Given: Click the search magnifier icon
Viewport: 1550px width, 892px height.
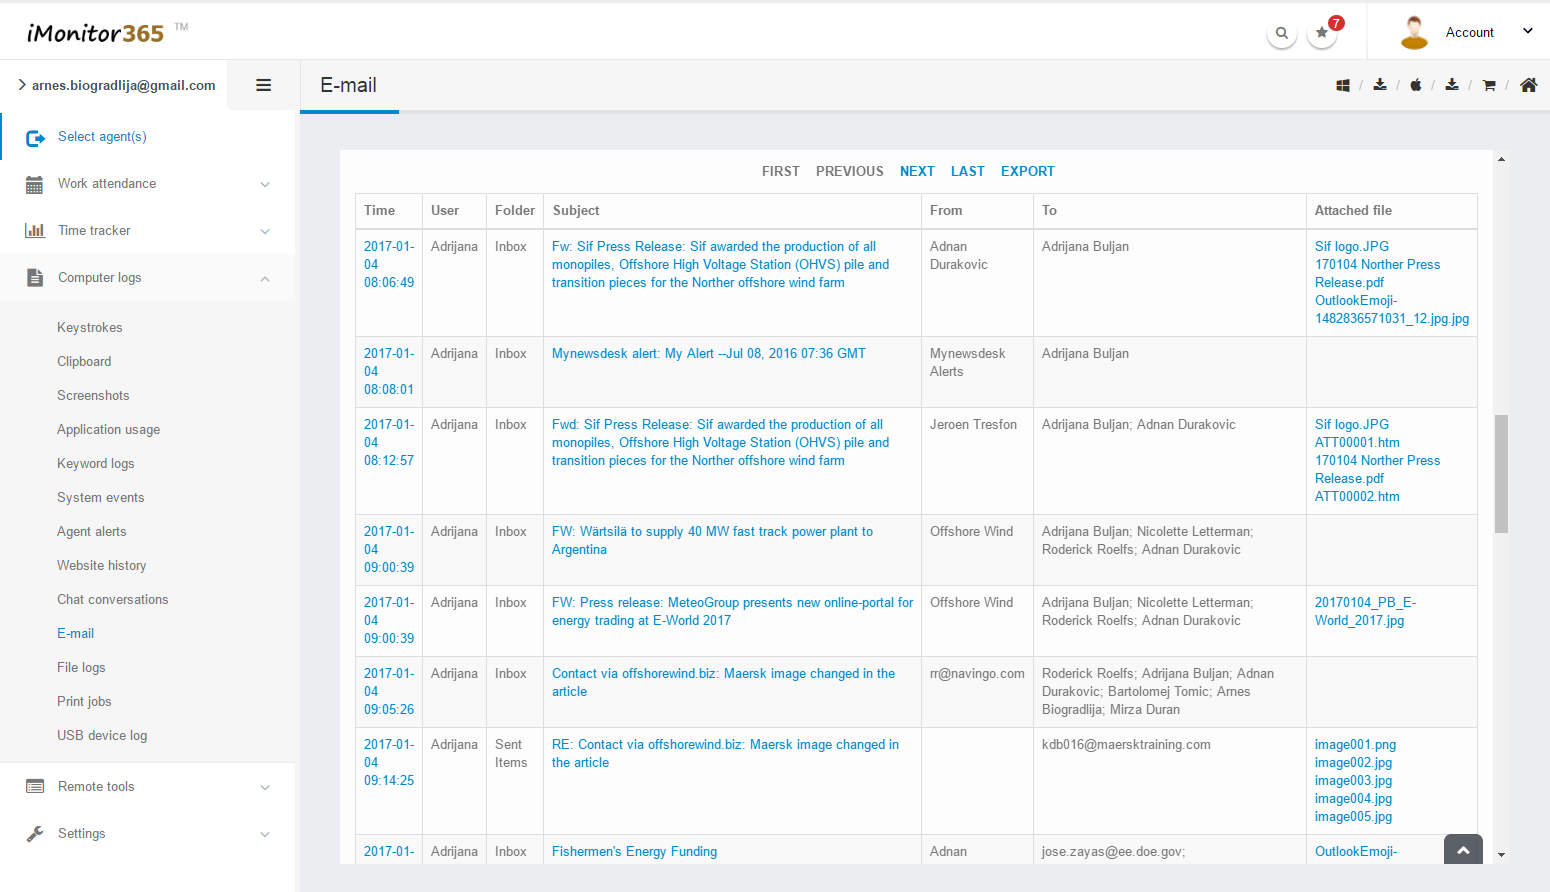Looking at the screenshot, I should coord(1281,33).
